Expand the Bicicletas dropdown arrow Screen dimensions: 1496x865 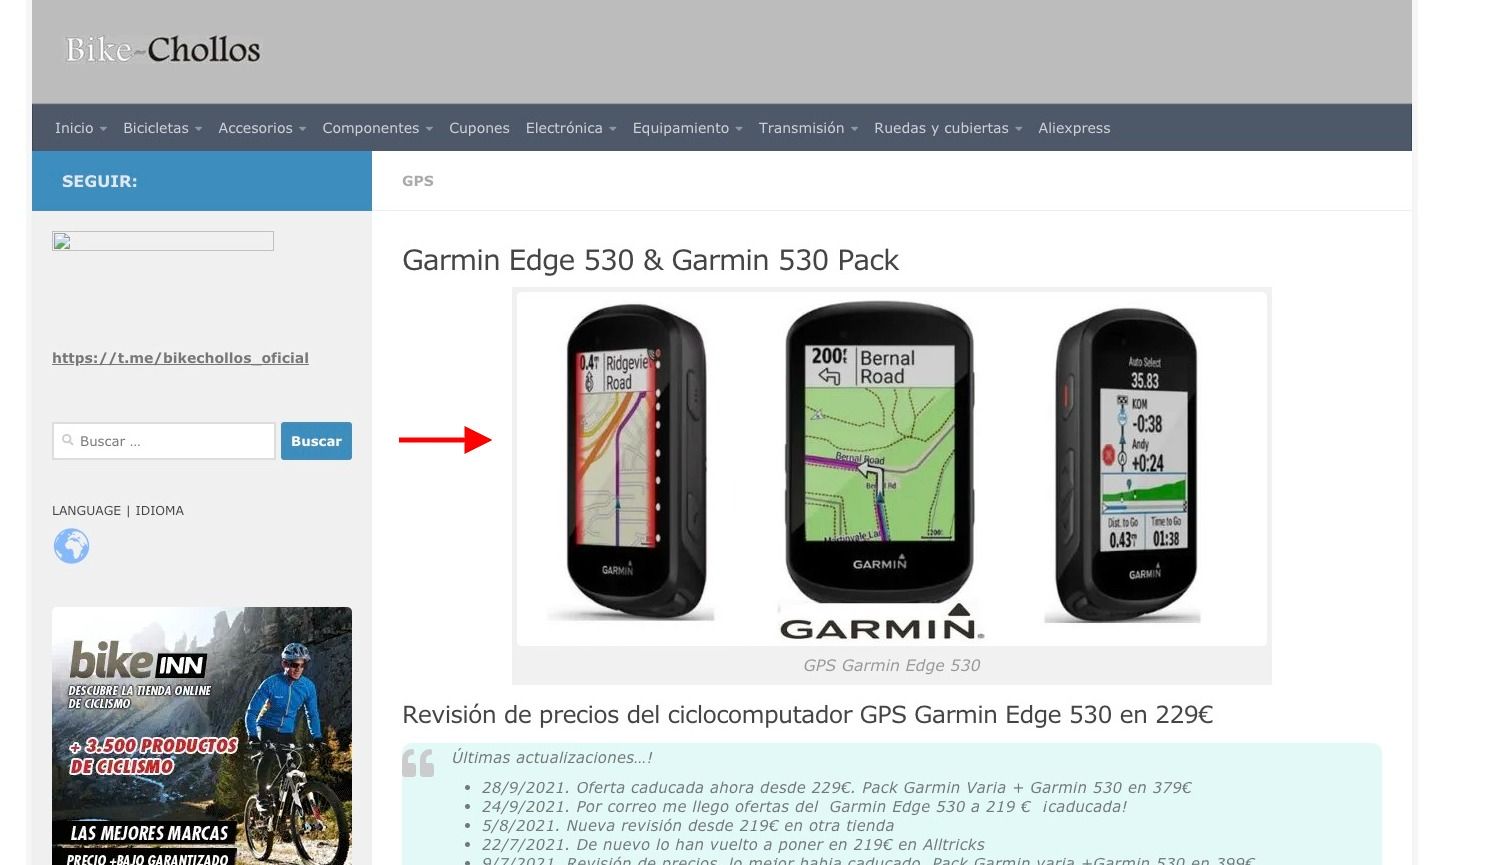point(198,129)
